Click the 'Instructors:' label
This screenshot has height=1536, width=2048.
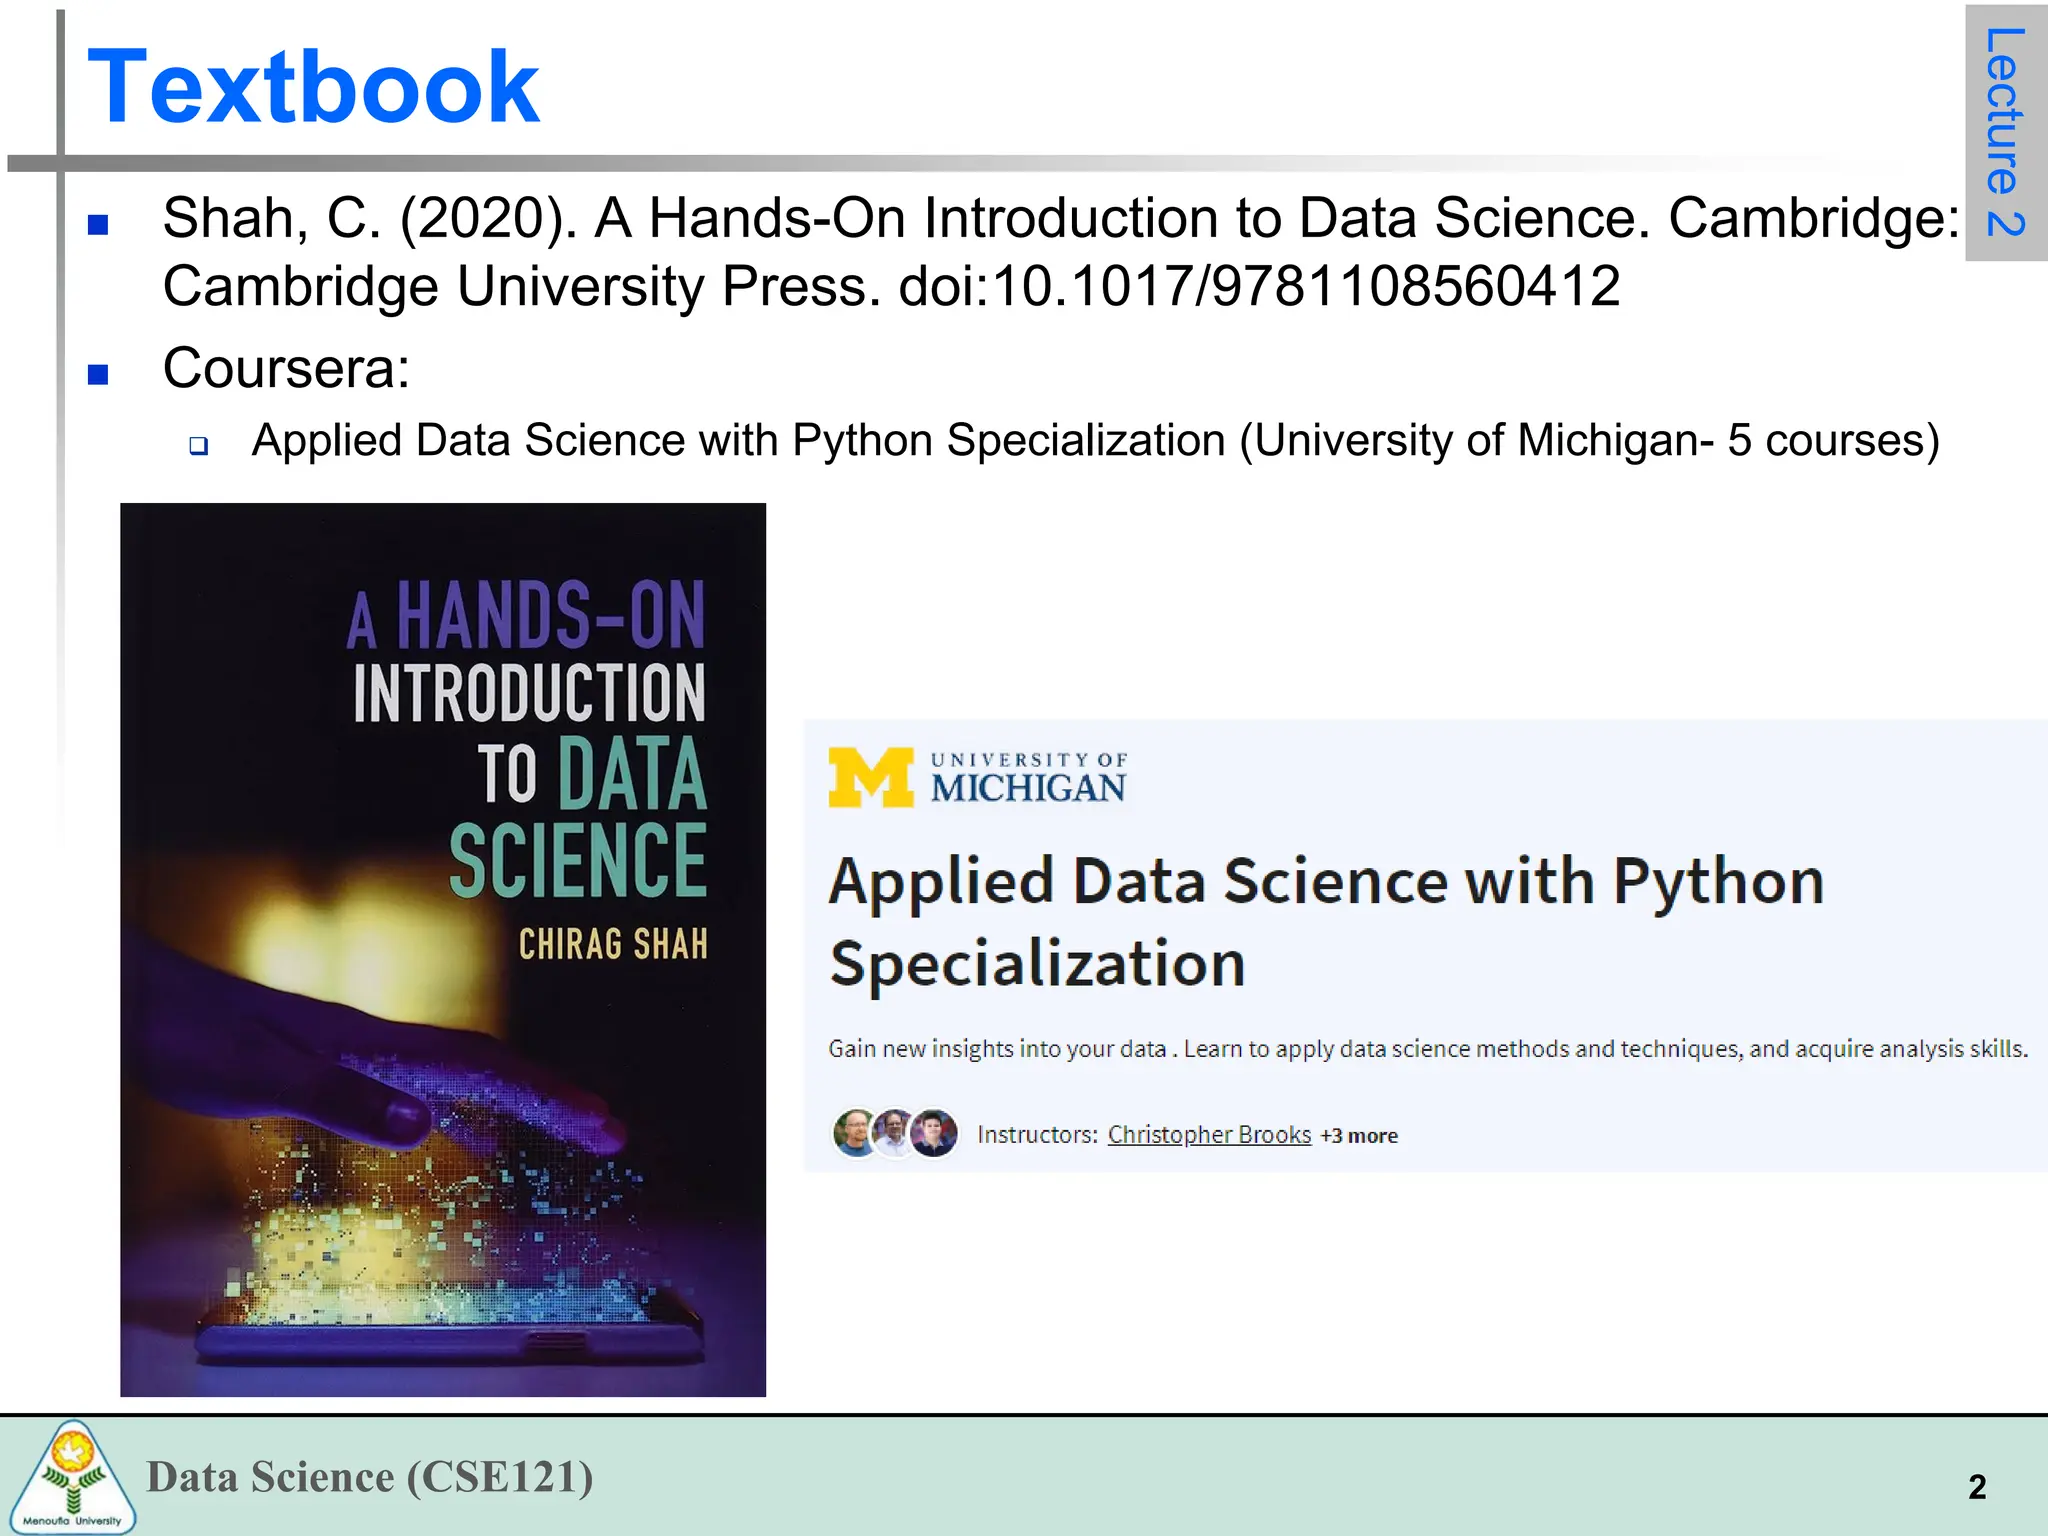point(1037,1135)
